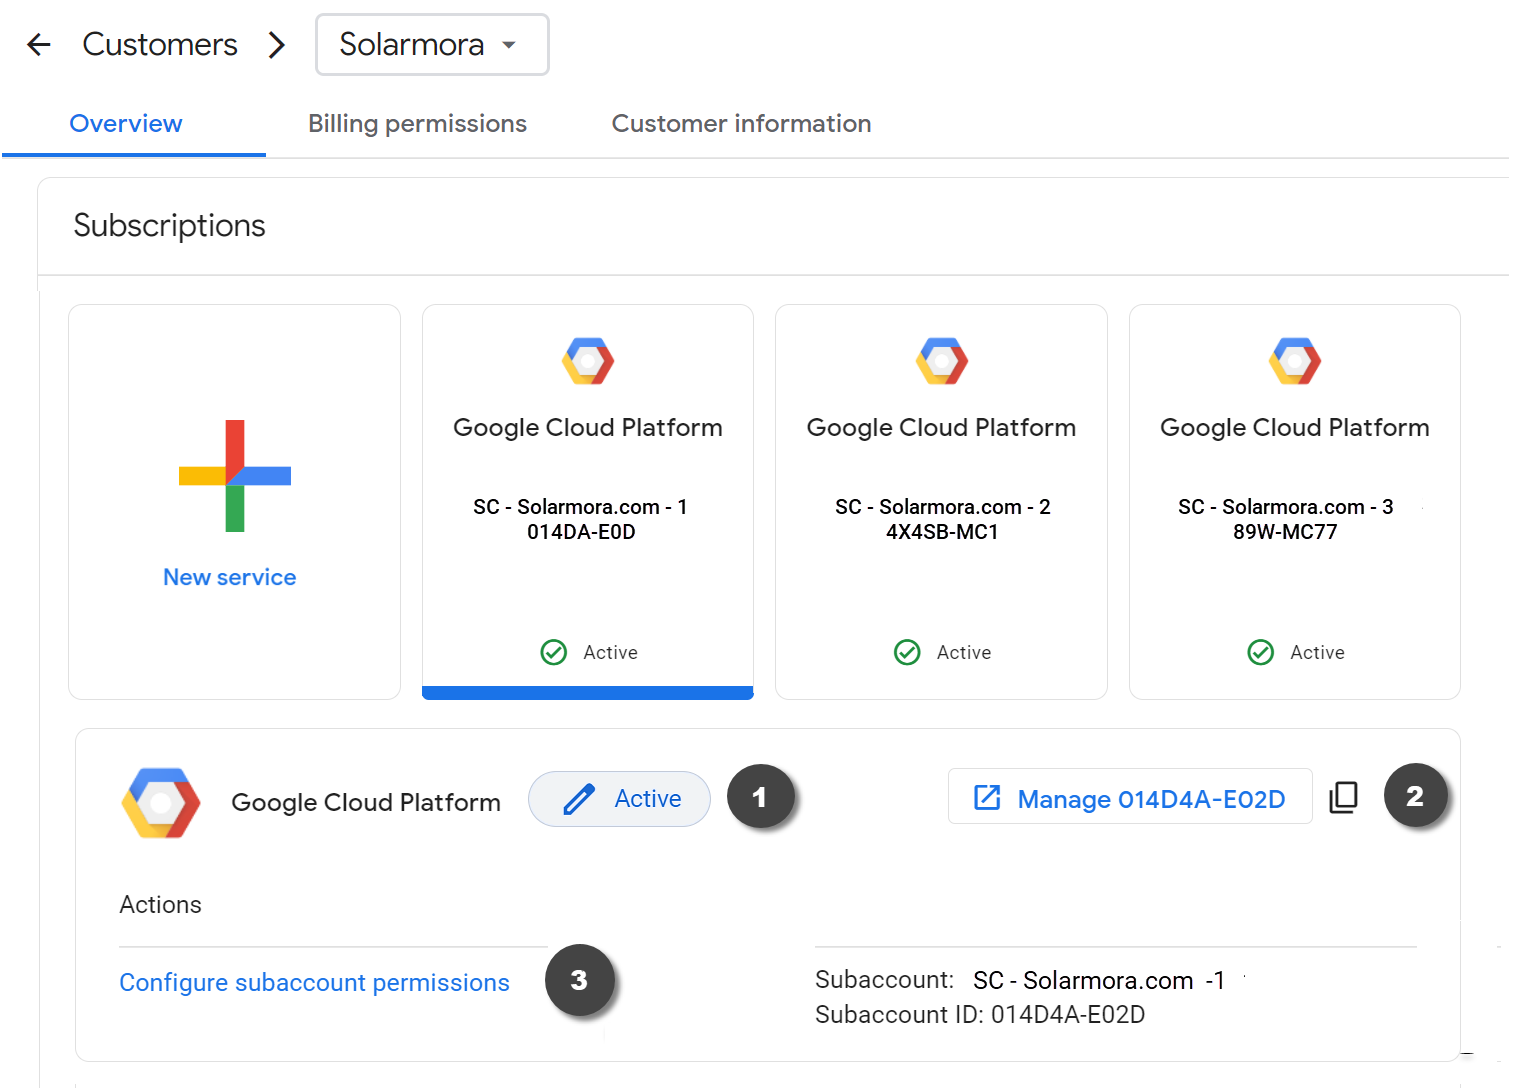The height and width of the screenshot is (1088, 1519).
Task: Click the New service link
Action: [230, 577]
